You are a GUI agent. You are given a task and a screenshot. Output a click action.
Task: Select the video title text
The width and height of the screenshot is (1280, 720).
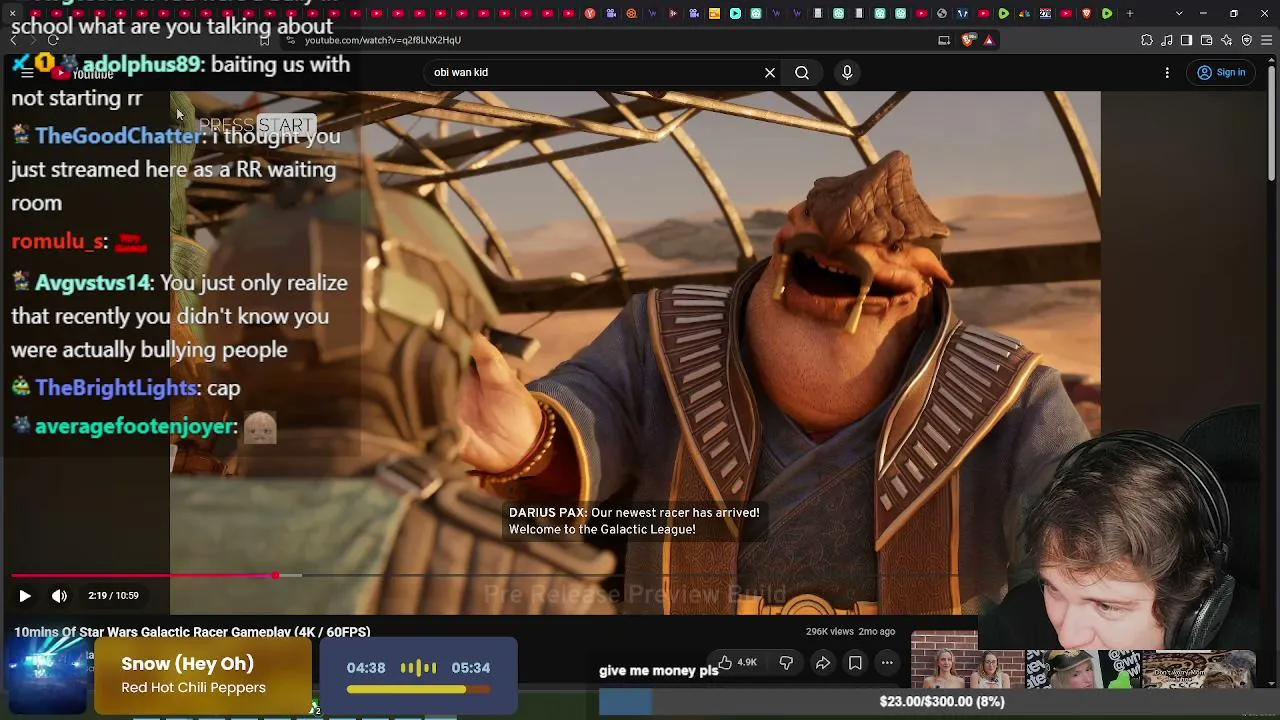tap(192, 632)
